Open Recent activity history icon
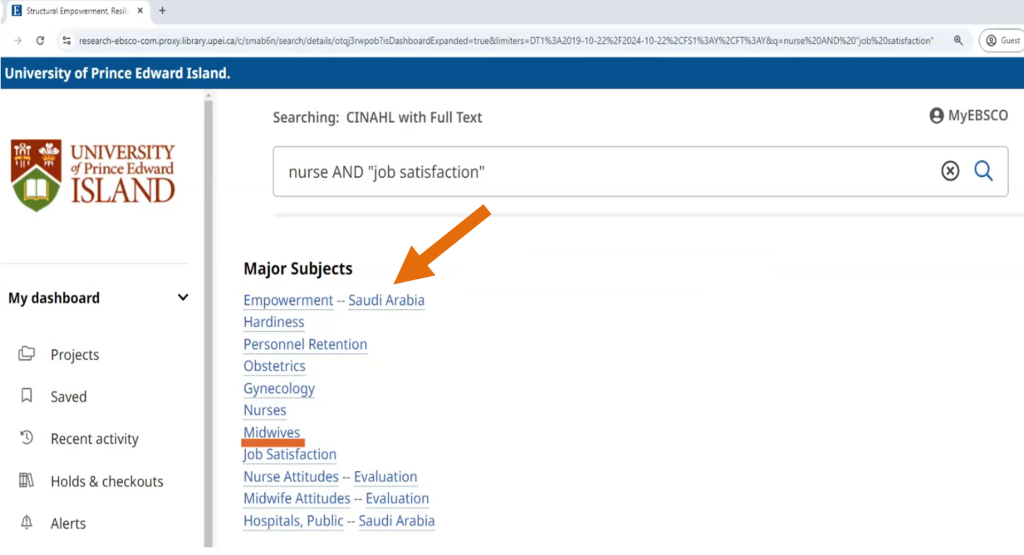The height and width of the screenshot is (555, 1024). pos(27,438)
